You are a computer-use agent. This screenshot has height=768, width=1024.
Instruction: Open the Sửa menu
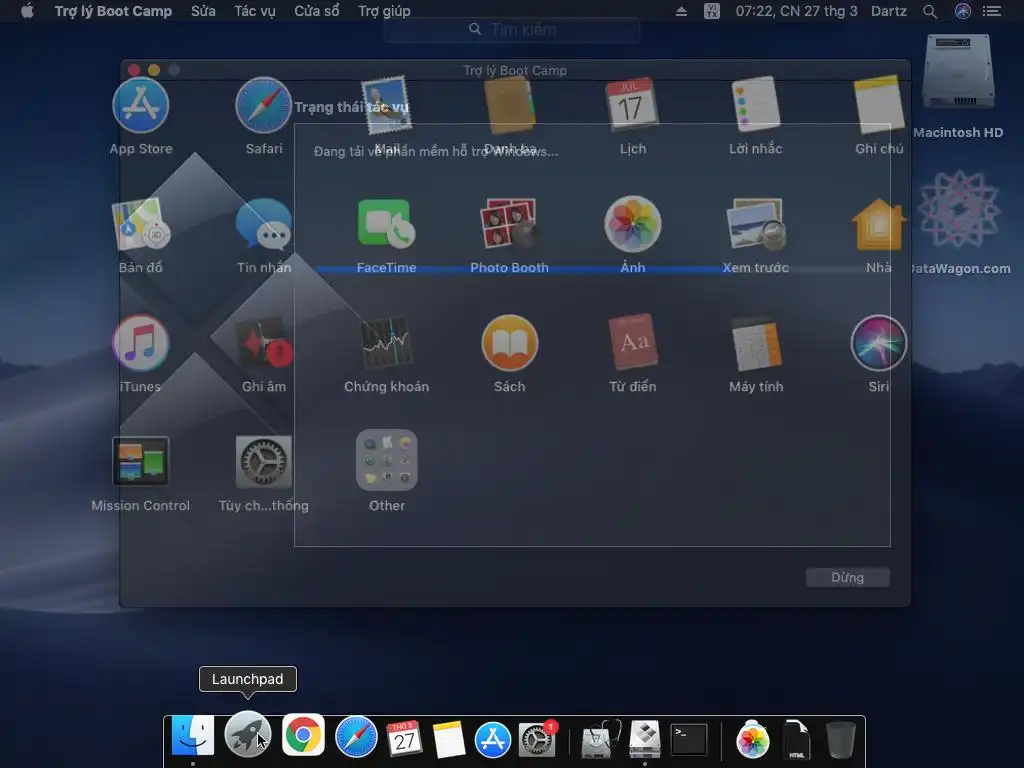click(x=203, y=11)
